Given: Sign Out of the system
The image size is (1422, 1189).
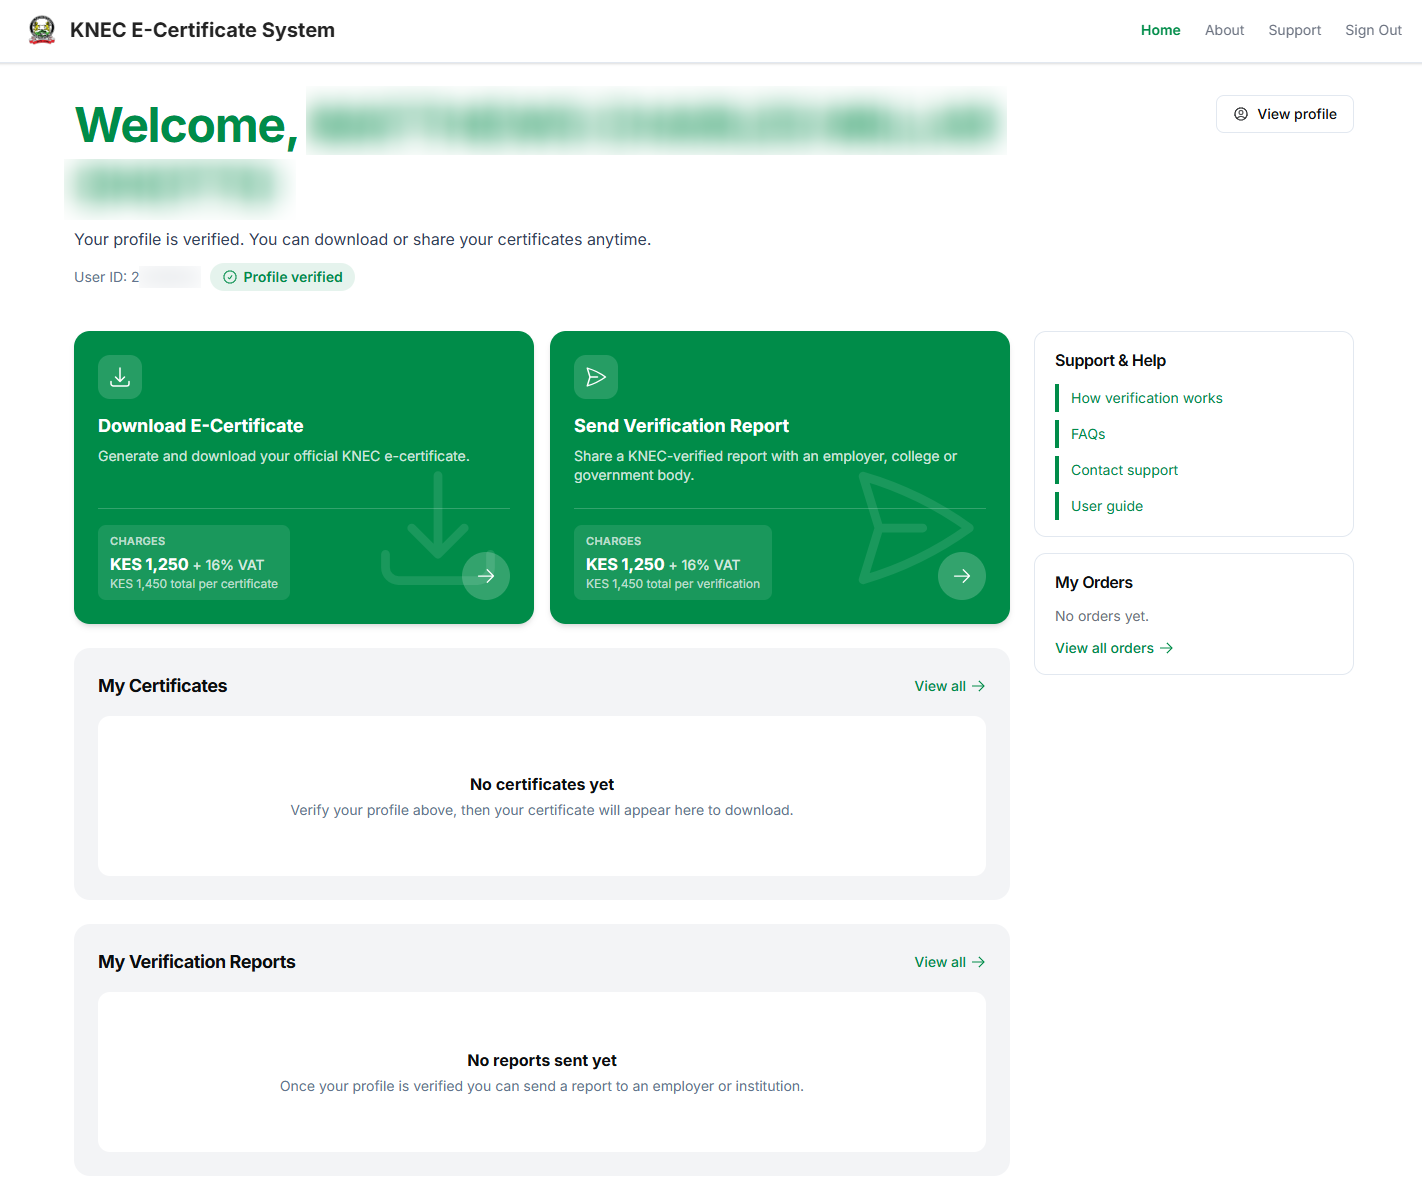Looking at the screenshot, I should pos(1373,30).
